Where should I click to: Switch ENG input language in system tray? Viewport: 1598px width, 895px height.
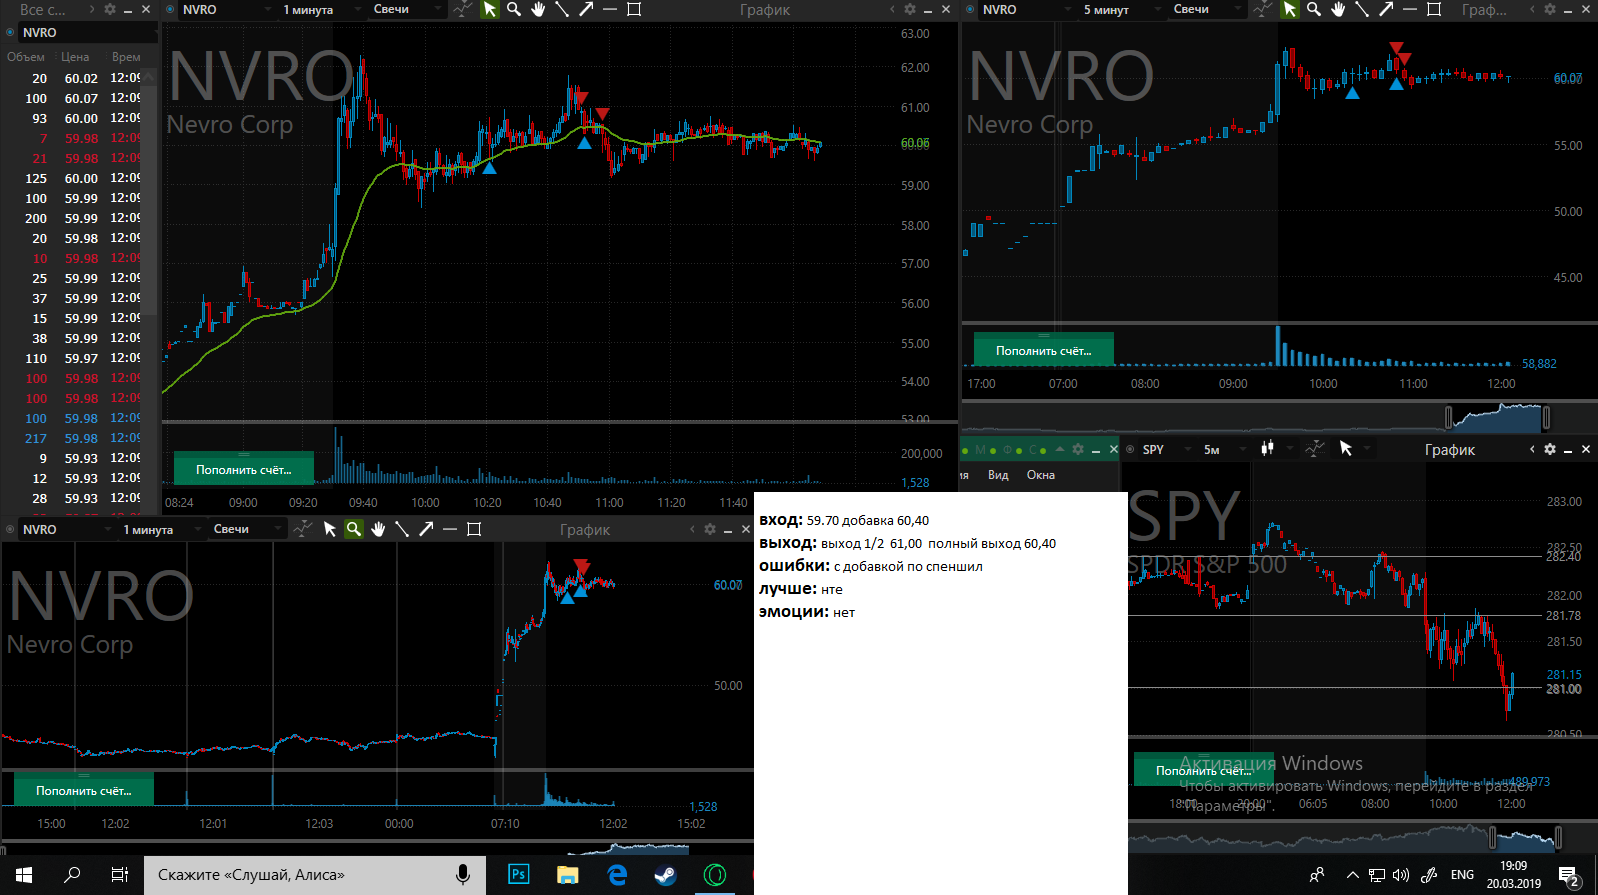pos(1462,875)
